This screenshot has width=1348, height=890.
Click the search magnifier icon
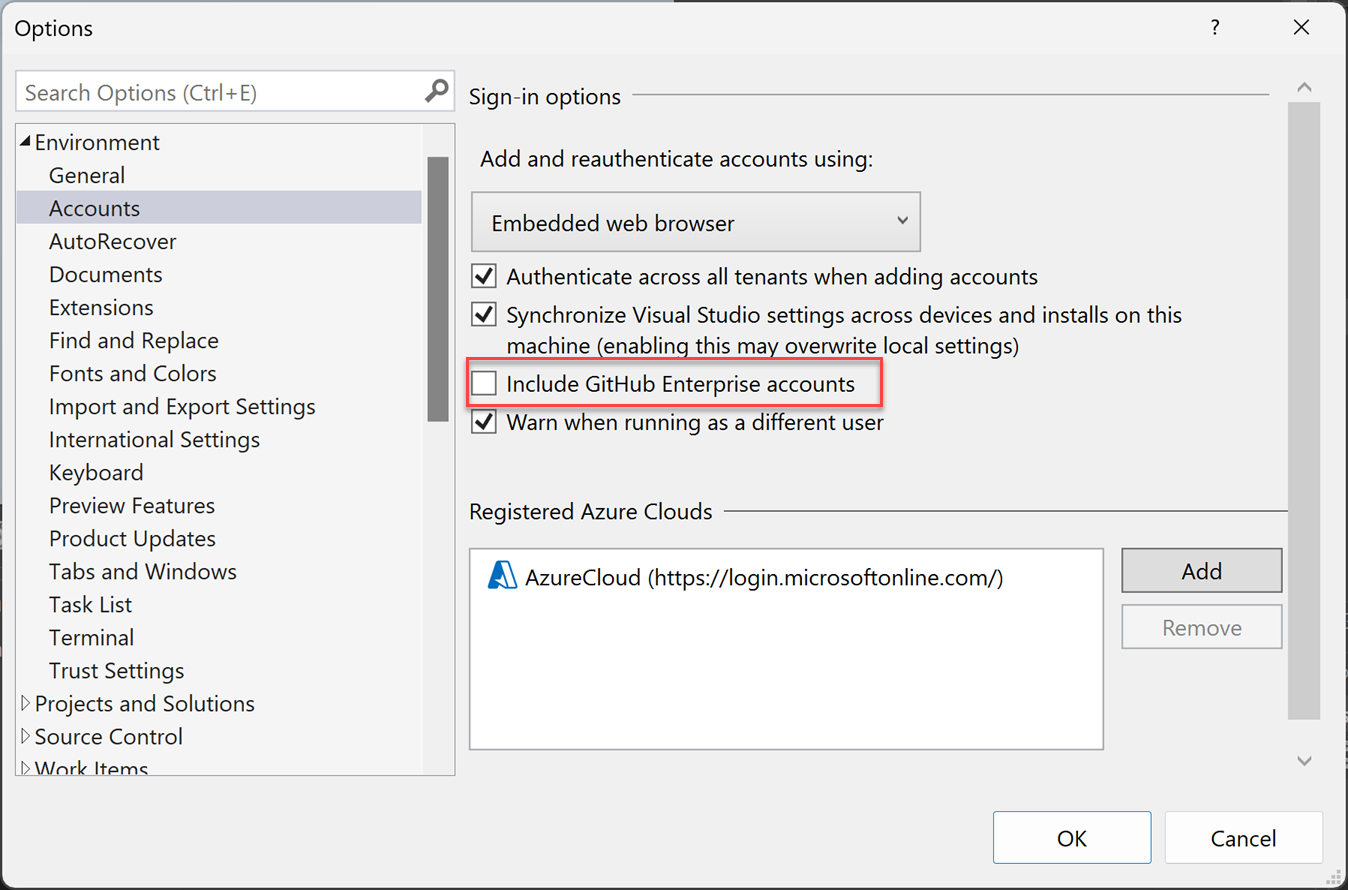[437, 92]
